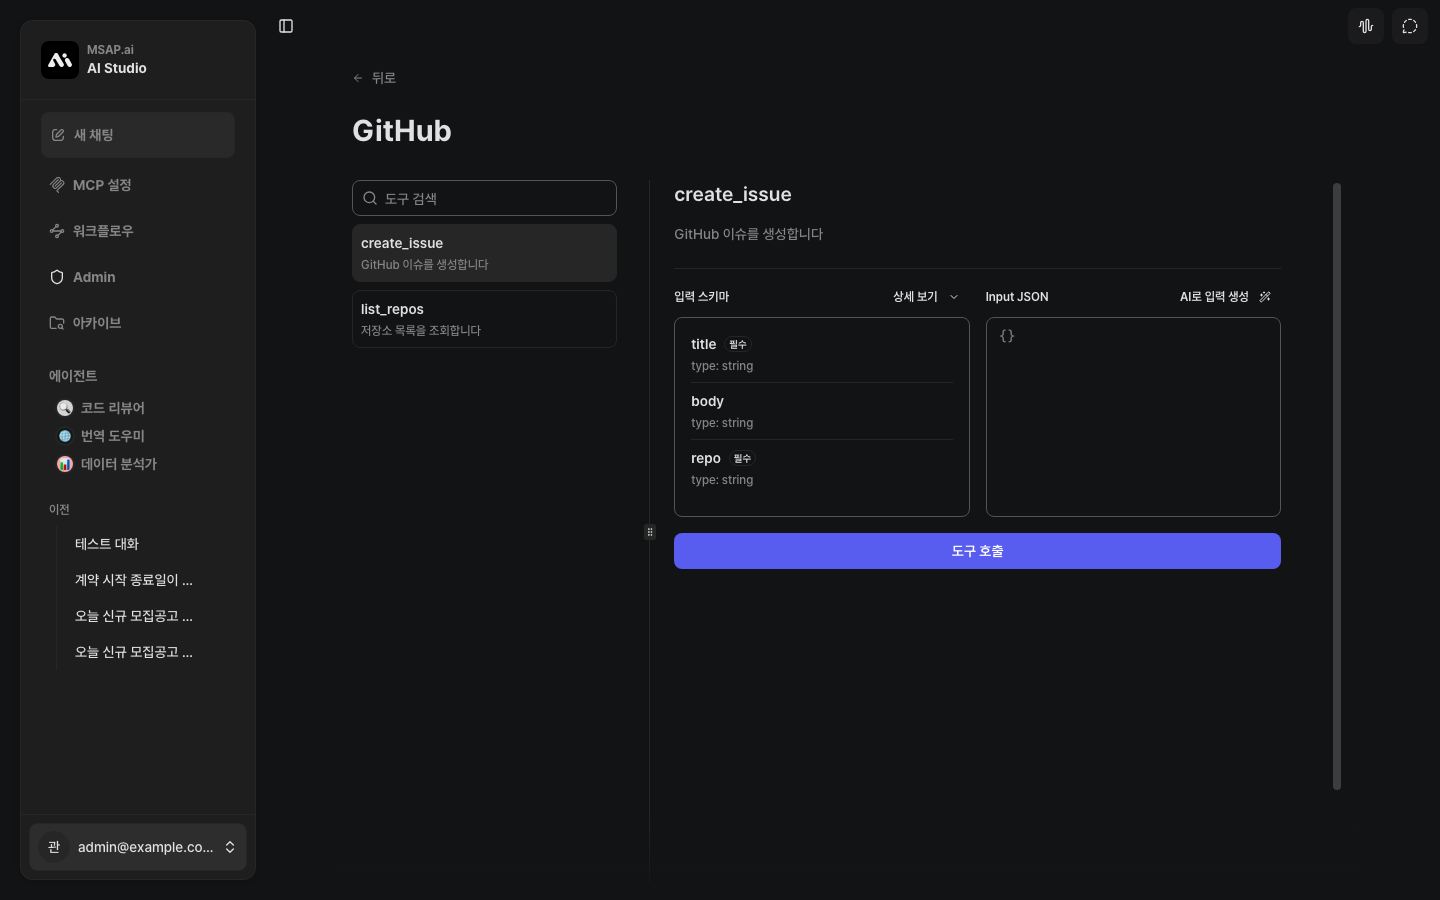Select the list_repos tool

(x=484, y=319)
